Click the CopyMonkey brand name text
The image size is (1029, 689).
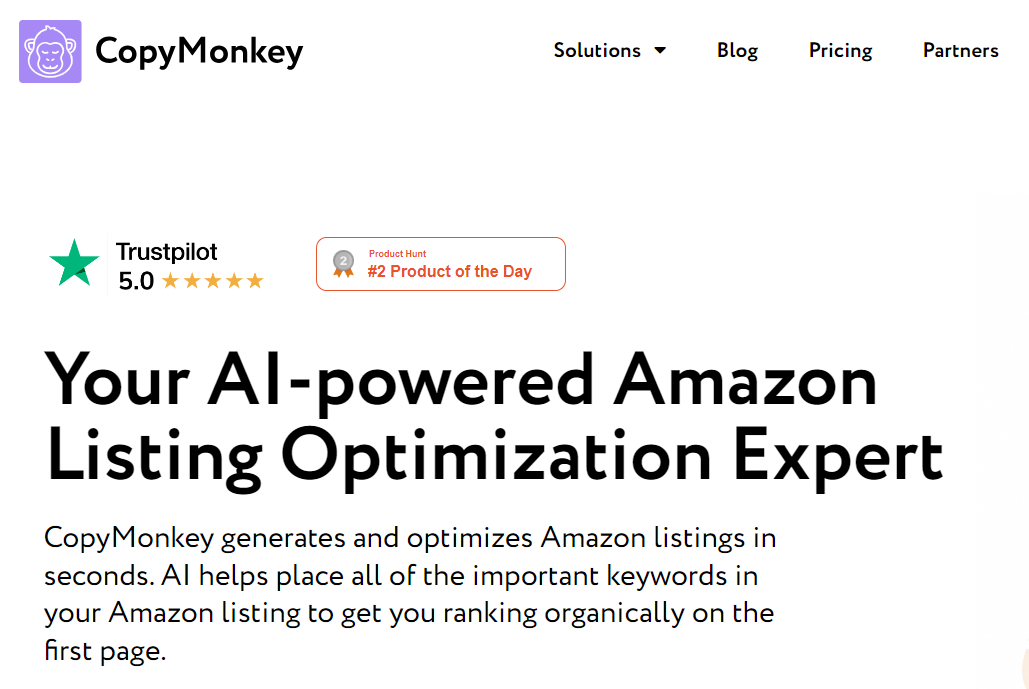tap(199, 51)
